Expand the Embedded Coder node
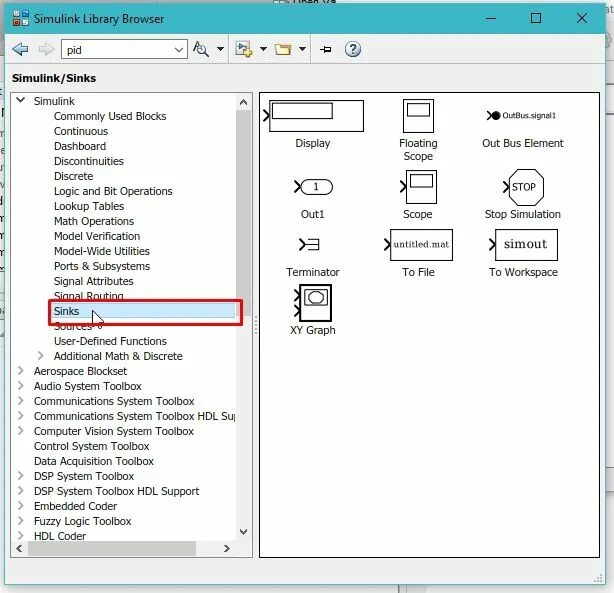Viewport: 614px width, 593px height. pos(21,506)
